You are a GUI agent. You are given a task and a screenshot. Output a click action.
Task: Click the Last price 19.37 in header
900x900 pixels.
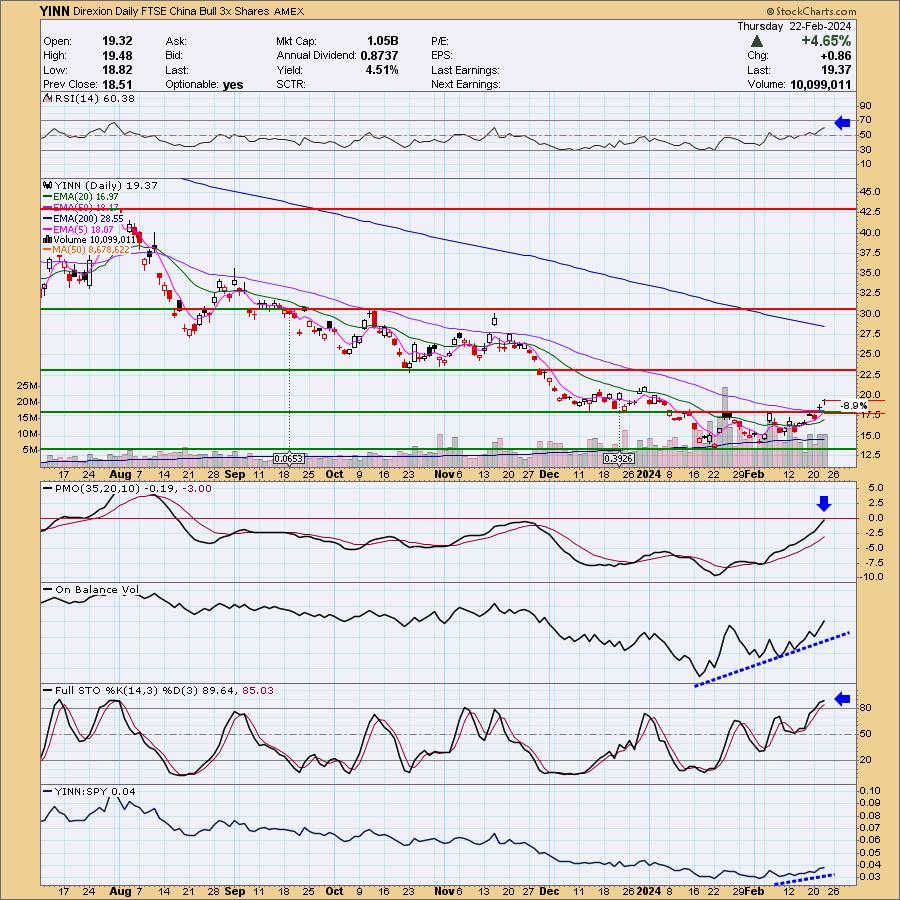(x=836, y=70)
